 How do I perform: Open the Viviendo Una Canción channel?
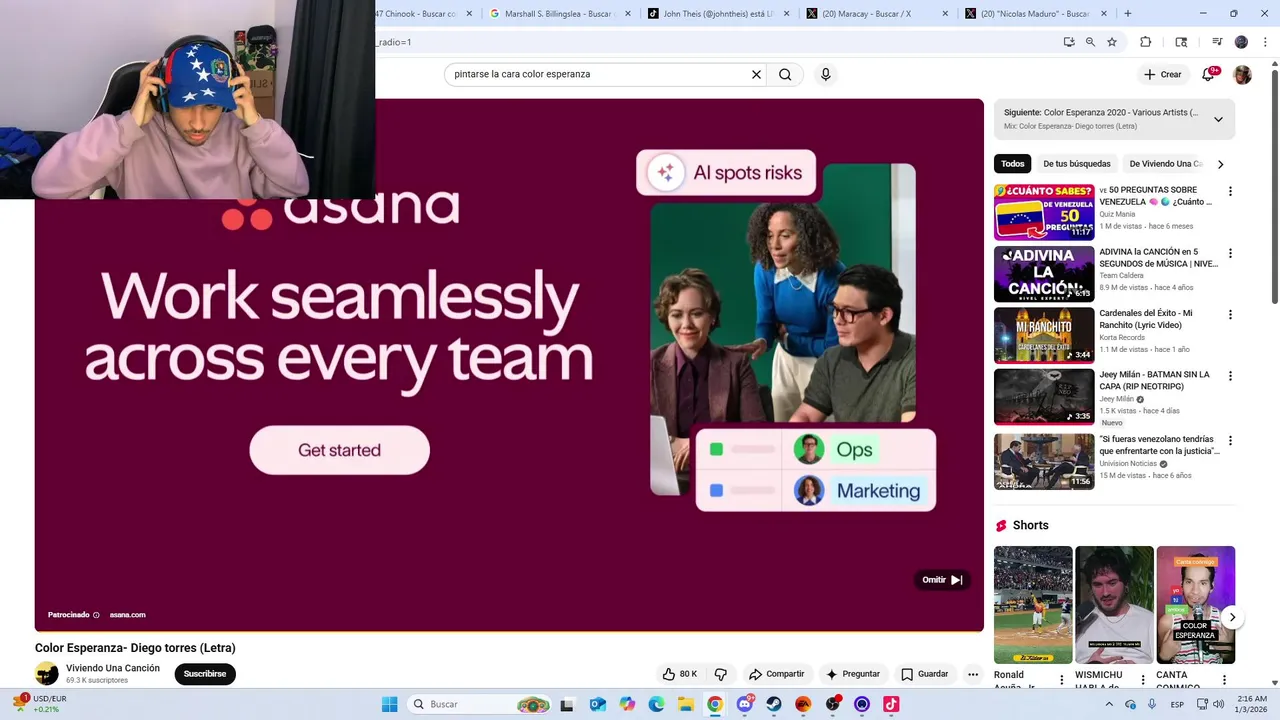(x=113, y=668)
